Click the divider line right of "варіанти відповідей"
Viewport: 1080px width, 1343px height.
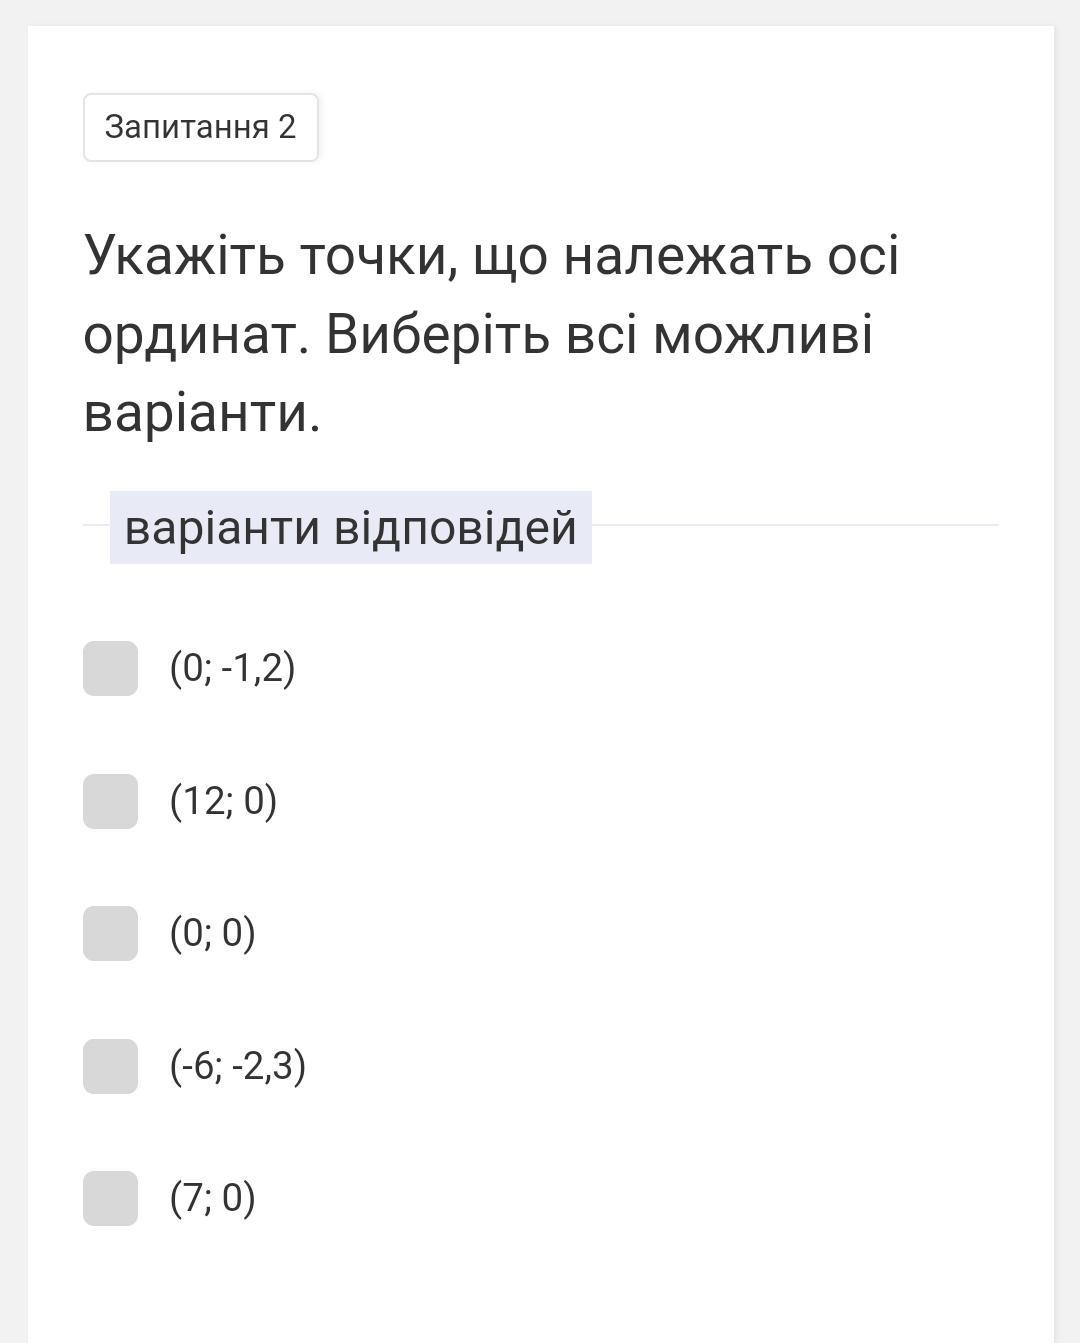click(795, 525)
